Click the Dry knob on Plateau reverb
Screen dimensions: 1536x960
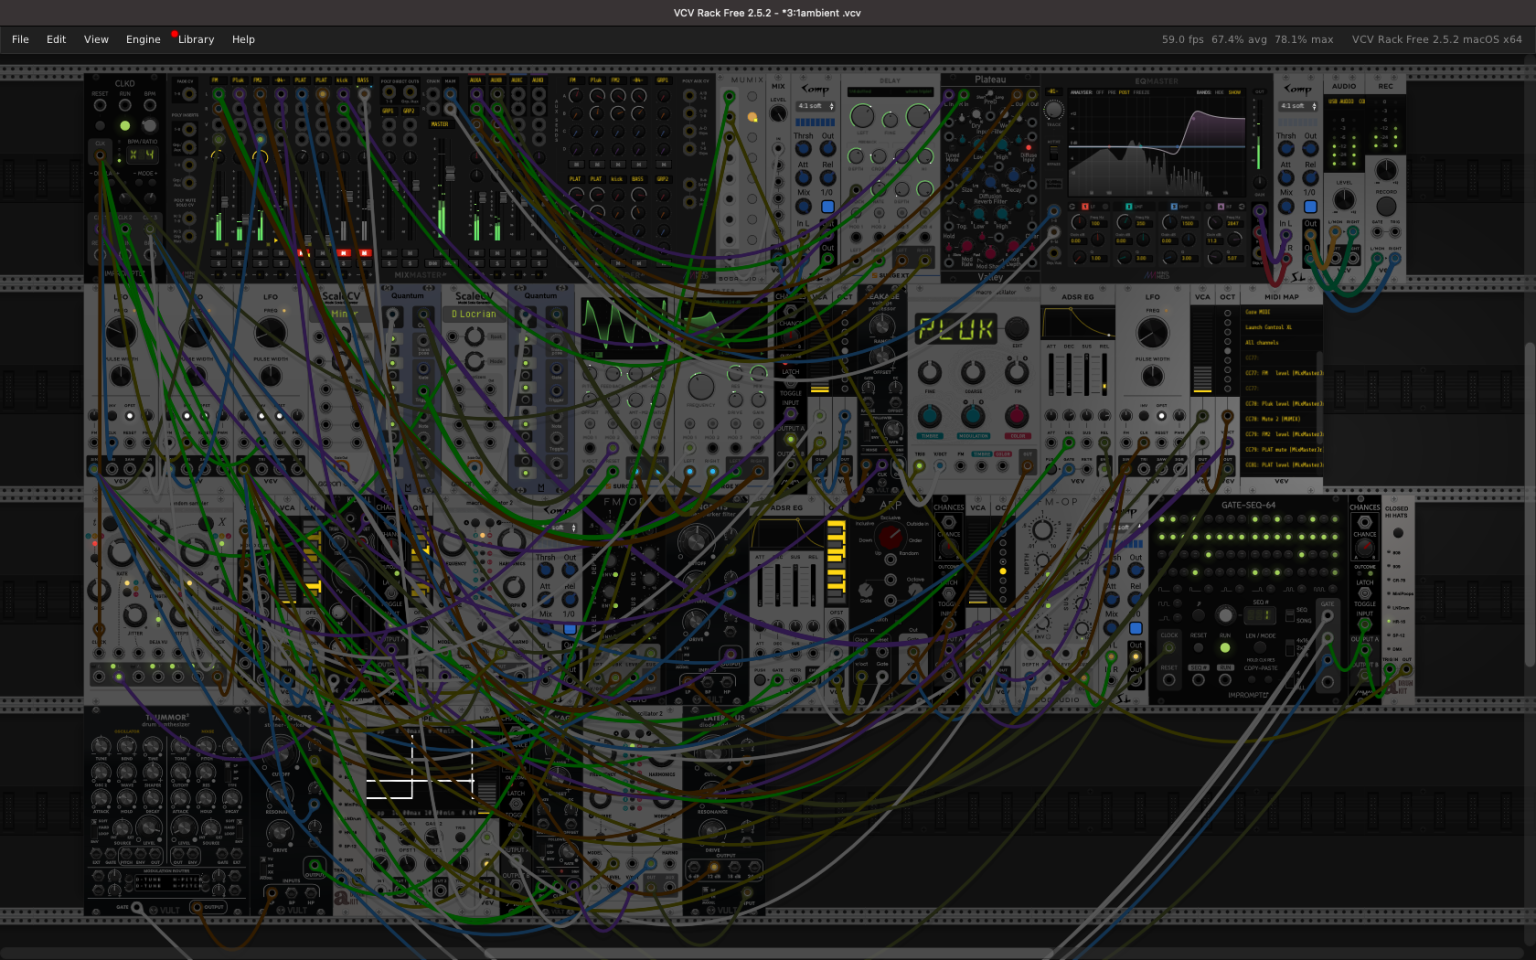976,114
